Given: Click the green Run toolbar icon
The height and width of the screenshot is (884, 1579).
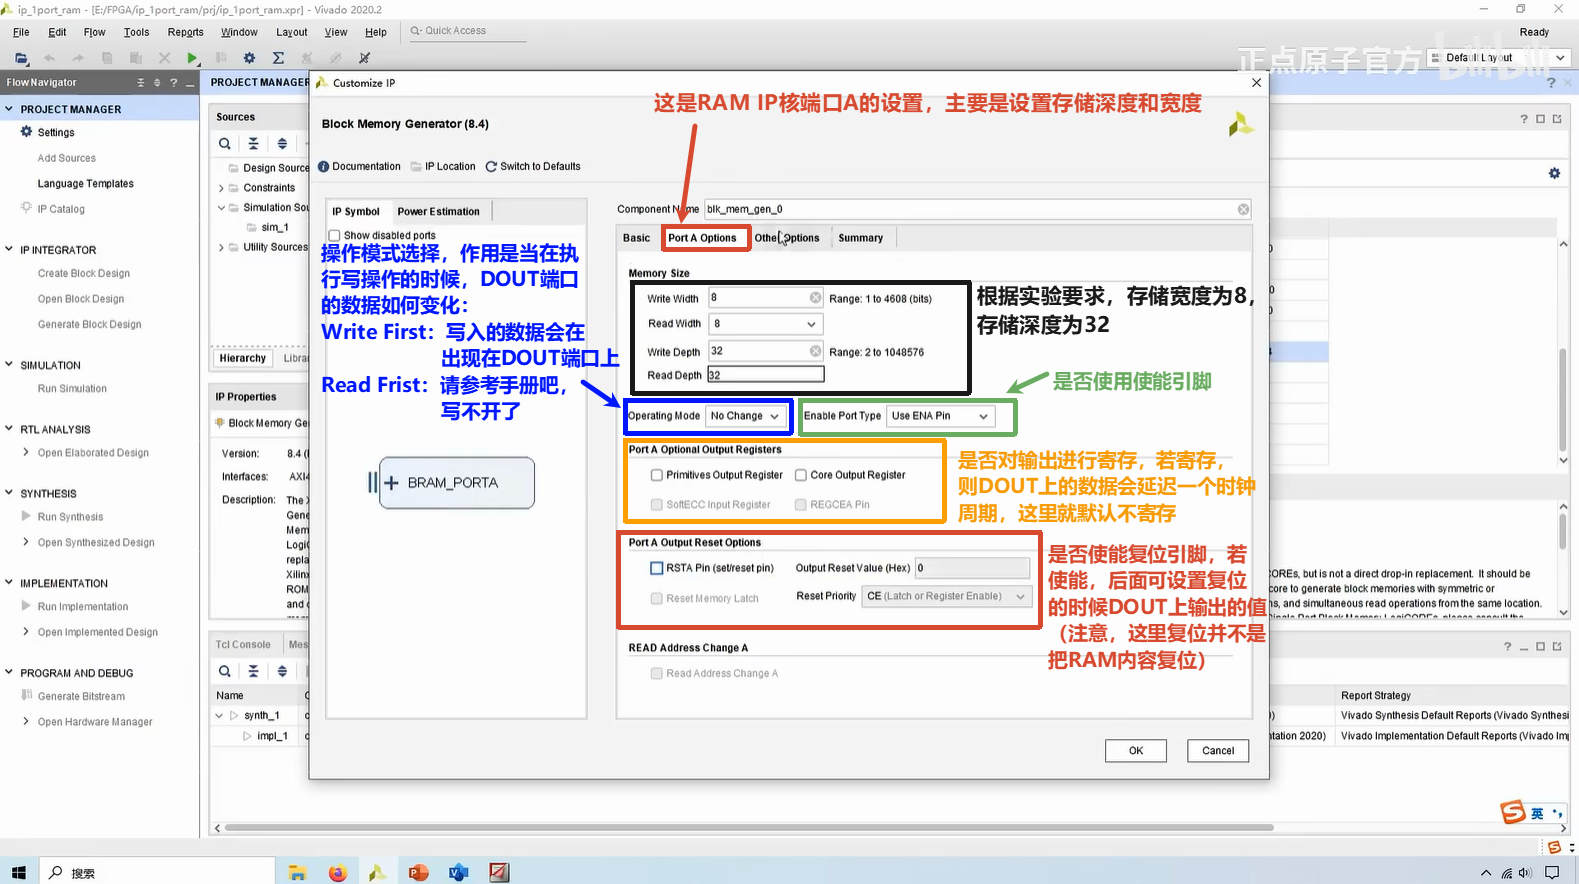Looking at the screenshot, I should click(193, 58).
